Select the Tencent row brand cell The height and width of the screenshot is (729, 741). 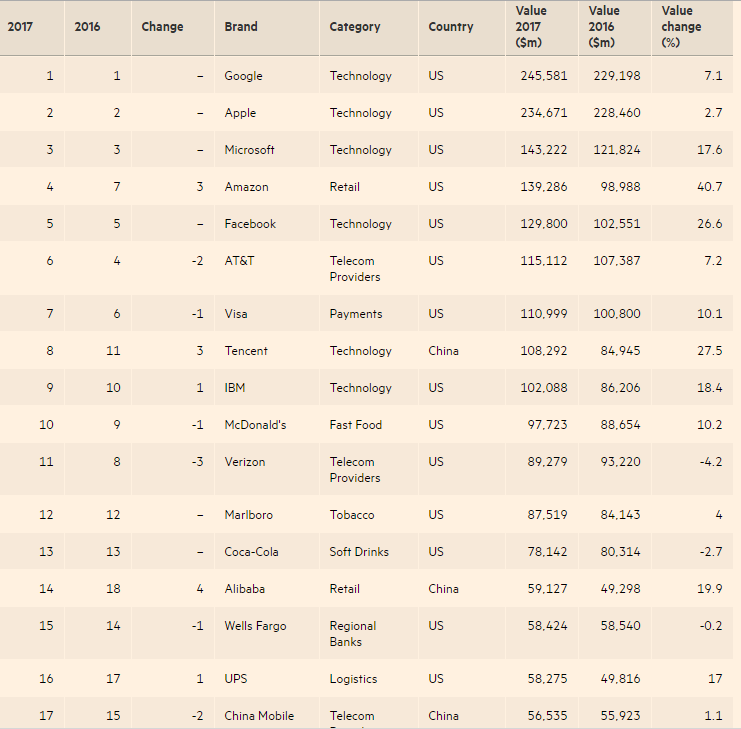[246, 351]
